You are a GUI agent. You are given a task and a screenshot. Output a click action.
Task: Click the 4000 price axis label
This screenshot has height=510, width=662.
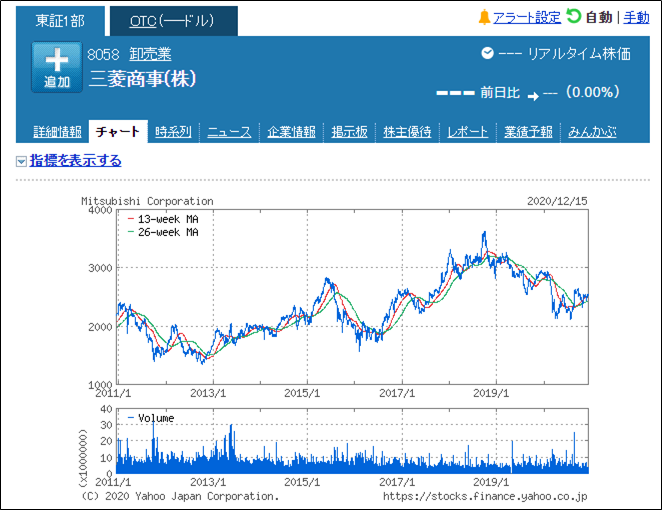(100, 210)
